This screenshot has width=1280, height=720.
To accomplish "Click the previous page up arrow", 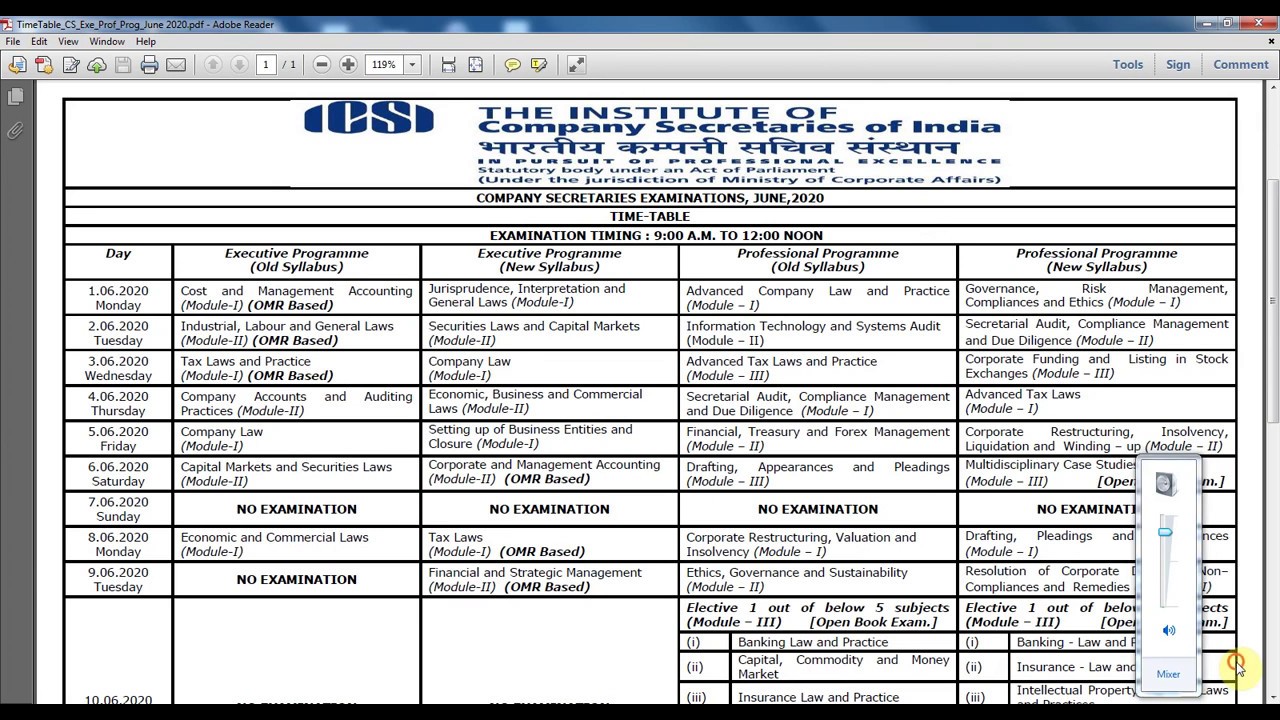I will [x=213, y=64].
